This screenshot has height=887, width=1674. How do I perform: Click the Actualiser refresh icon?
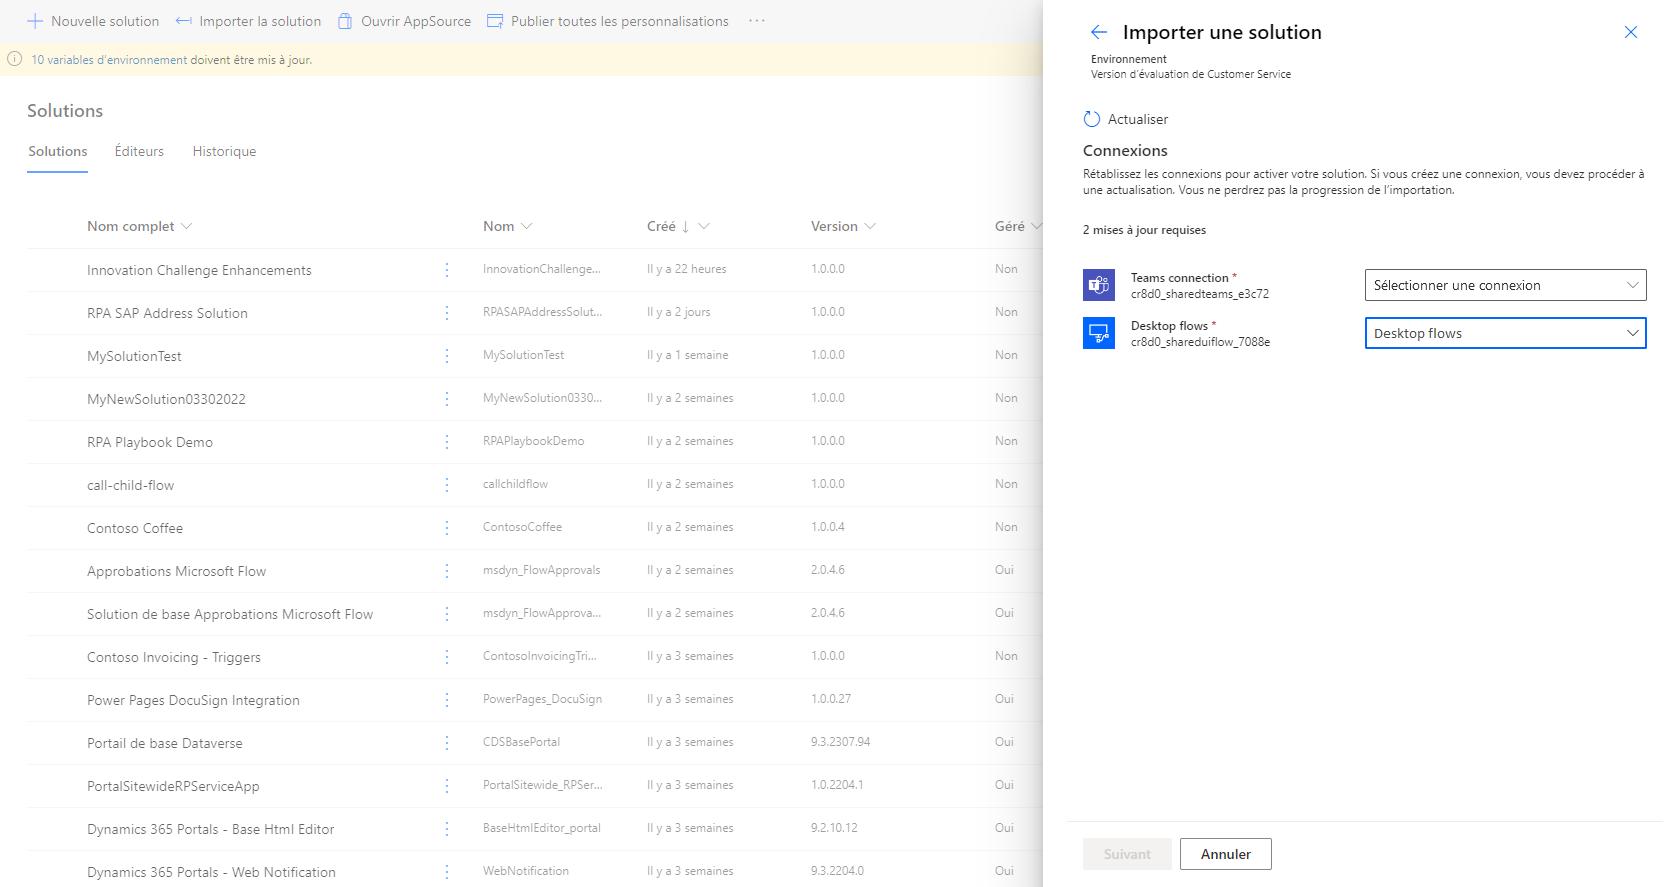tap(1092, 119)
